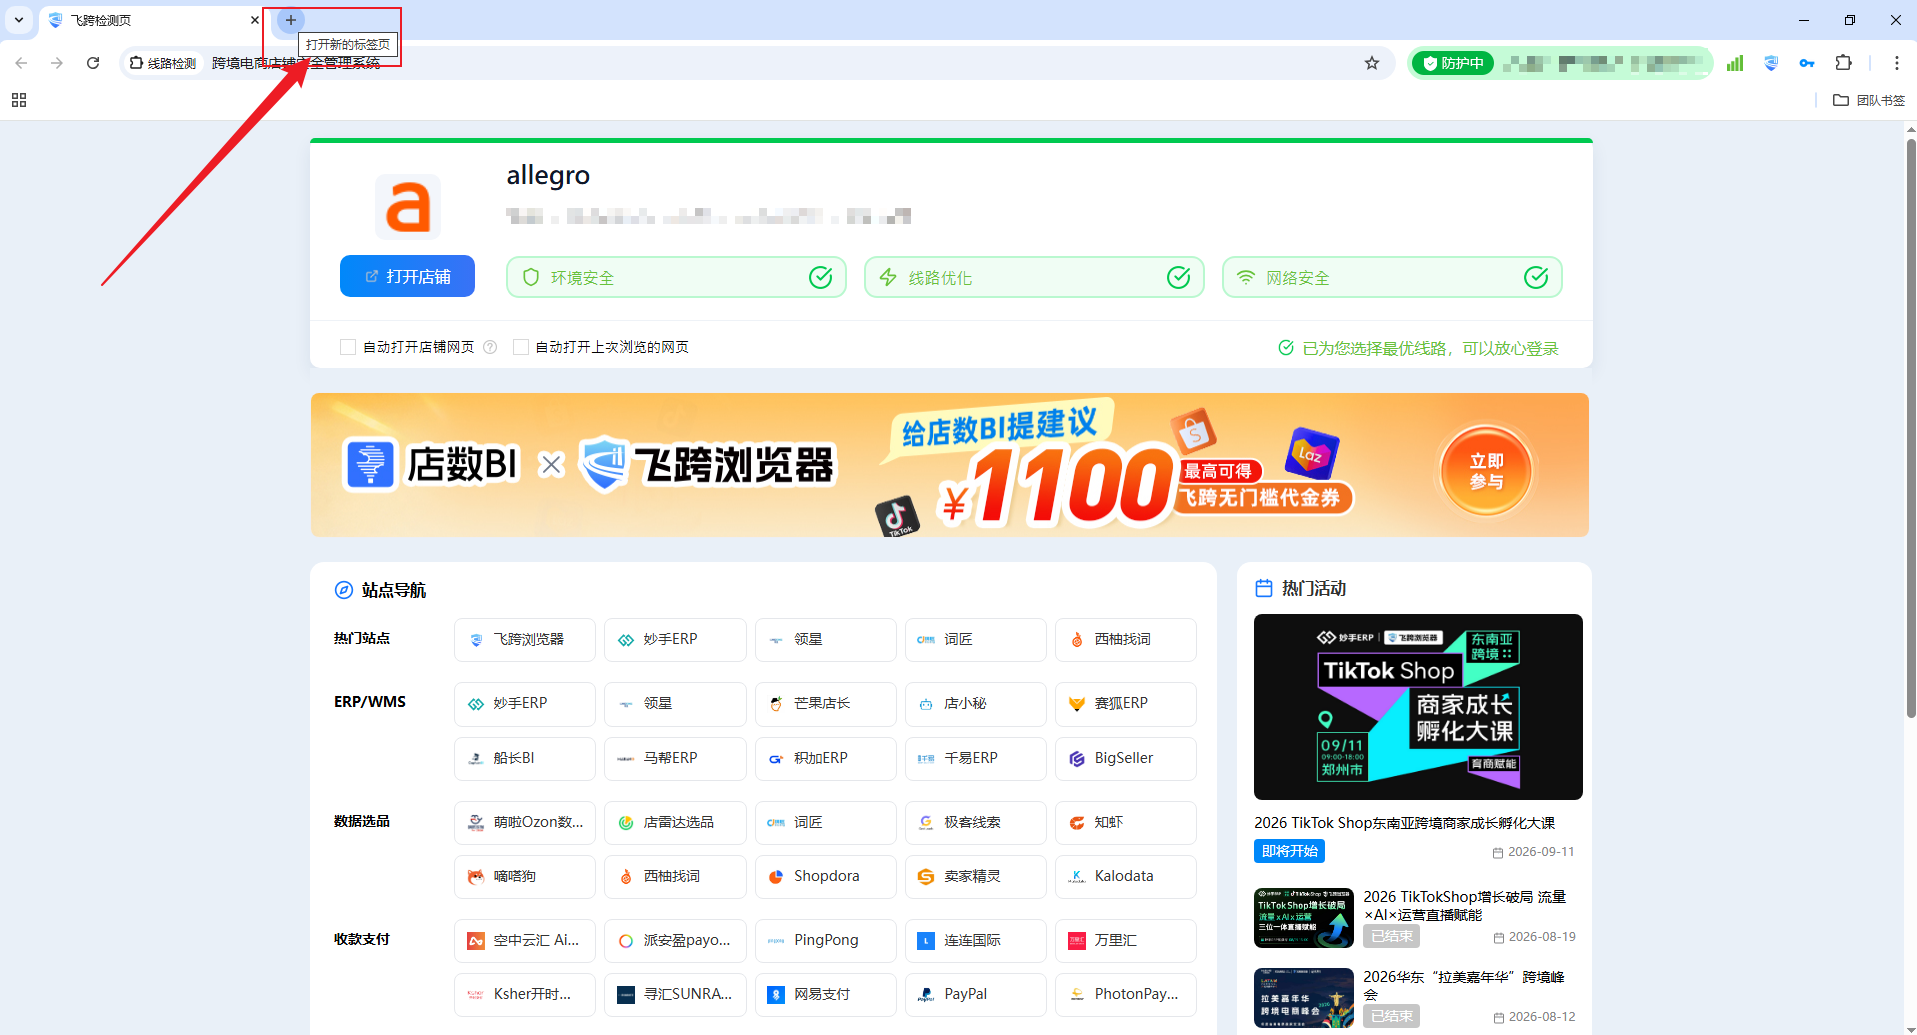The width and height of the screenshot is (1917, 1035).
Task: Open Shopdora site link
Action: [826, 876]
